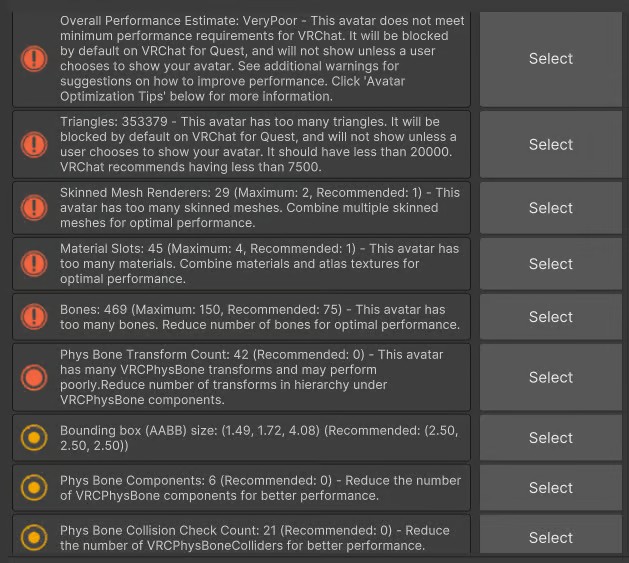Click the yellow icon next to Phys Bone Components
Viewport: 629px width, 563px height.
[34, 488]
